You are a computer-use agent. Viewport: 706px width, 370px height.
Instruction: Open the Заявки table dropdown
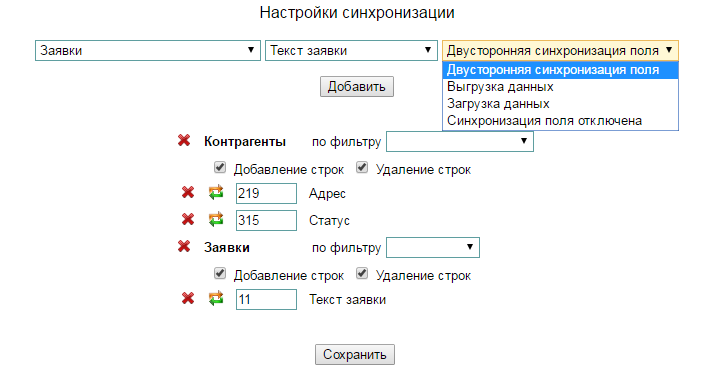coord(148,50)
